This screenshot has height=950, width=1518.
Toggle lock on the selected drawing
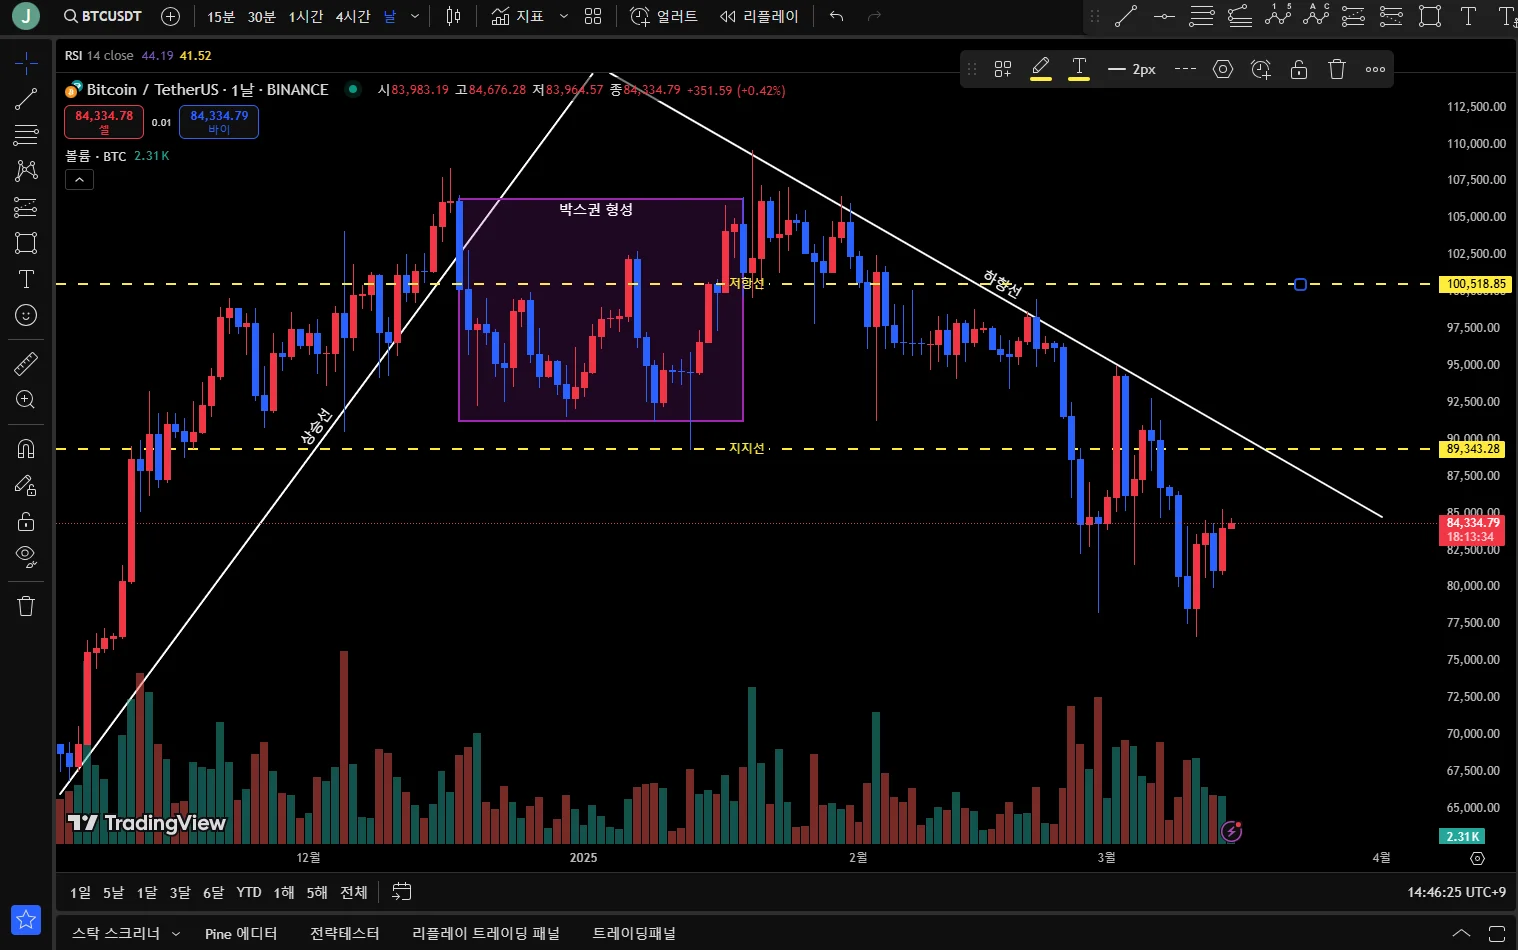click(x=1299, y=69)
